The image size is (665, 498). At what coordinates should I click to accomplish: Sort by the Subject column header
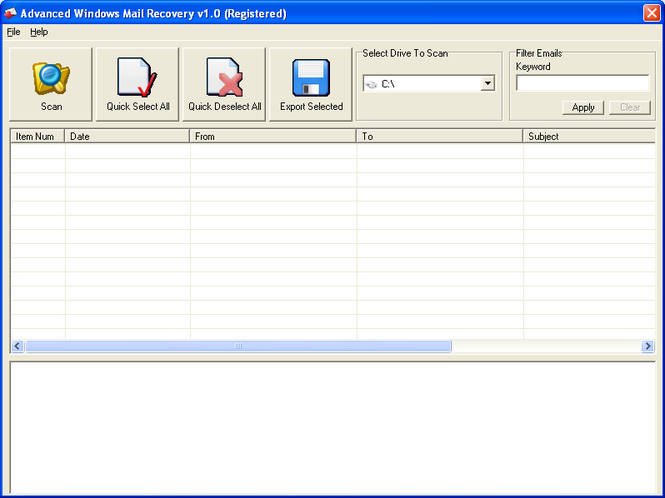(589, 136)
